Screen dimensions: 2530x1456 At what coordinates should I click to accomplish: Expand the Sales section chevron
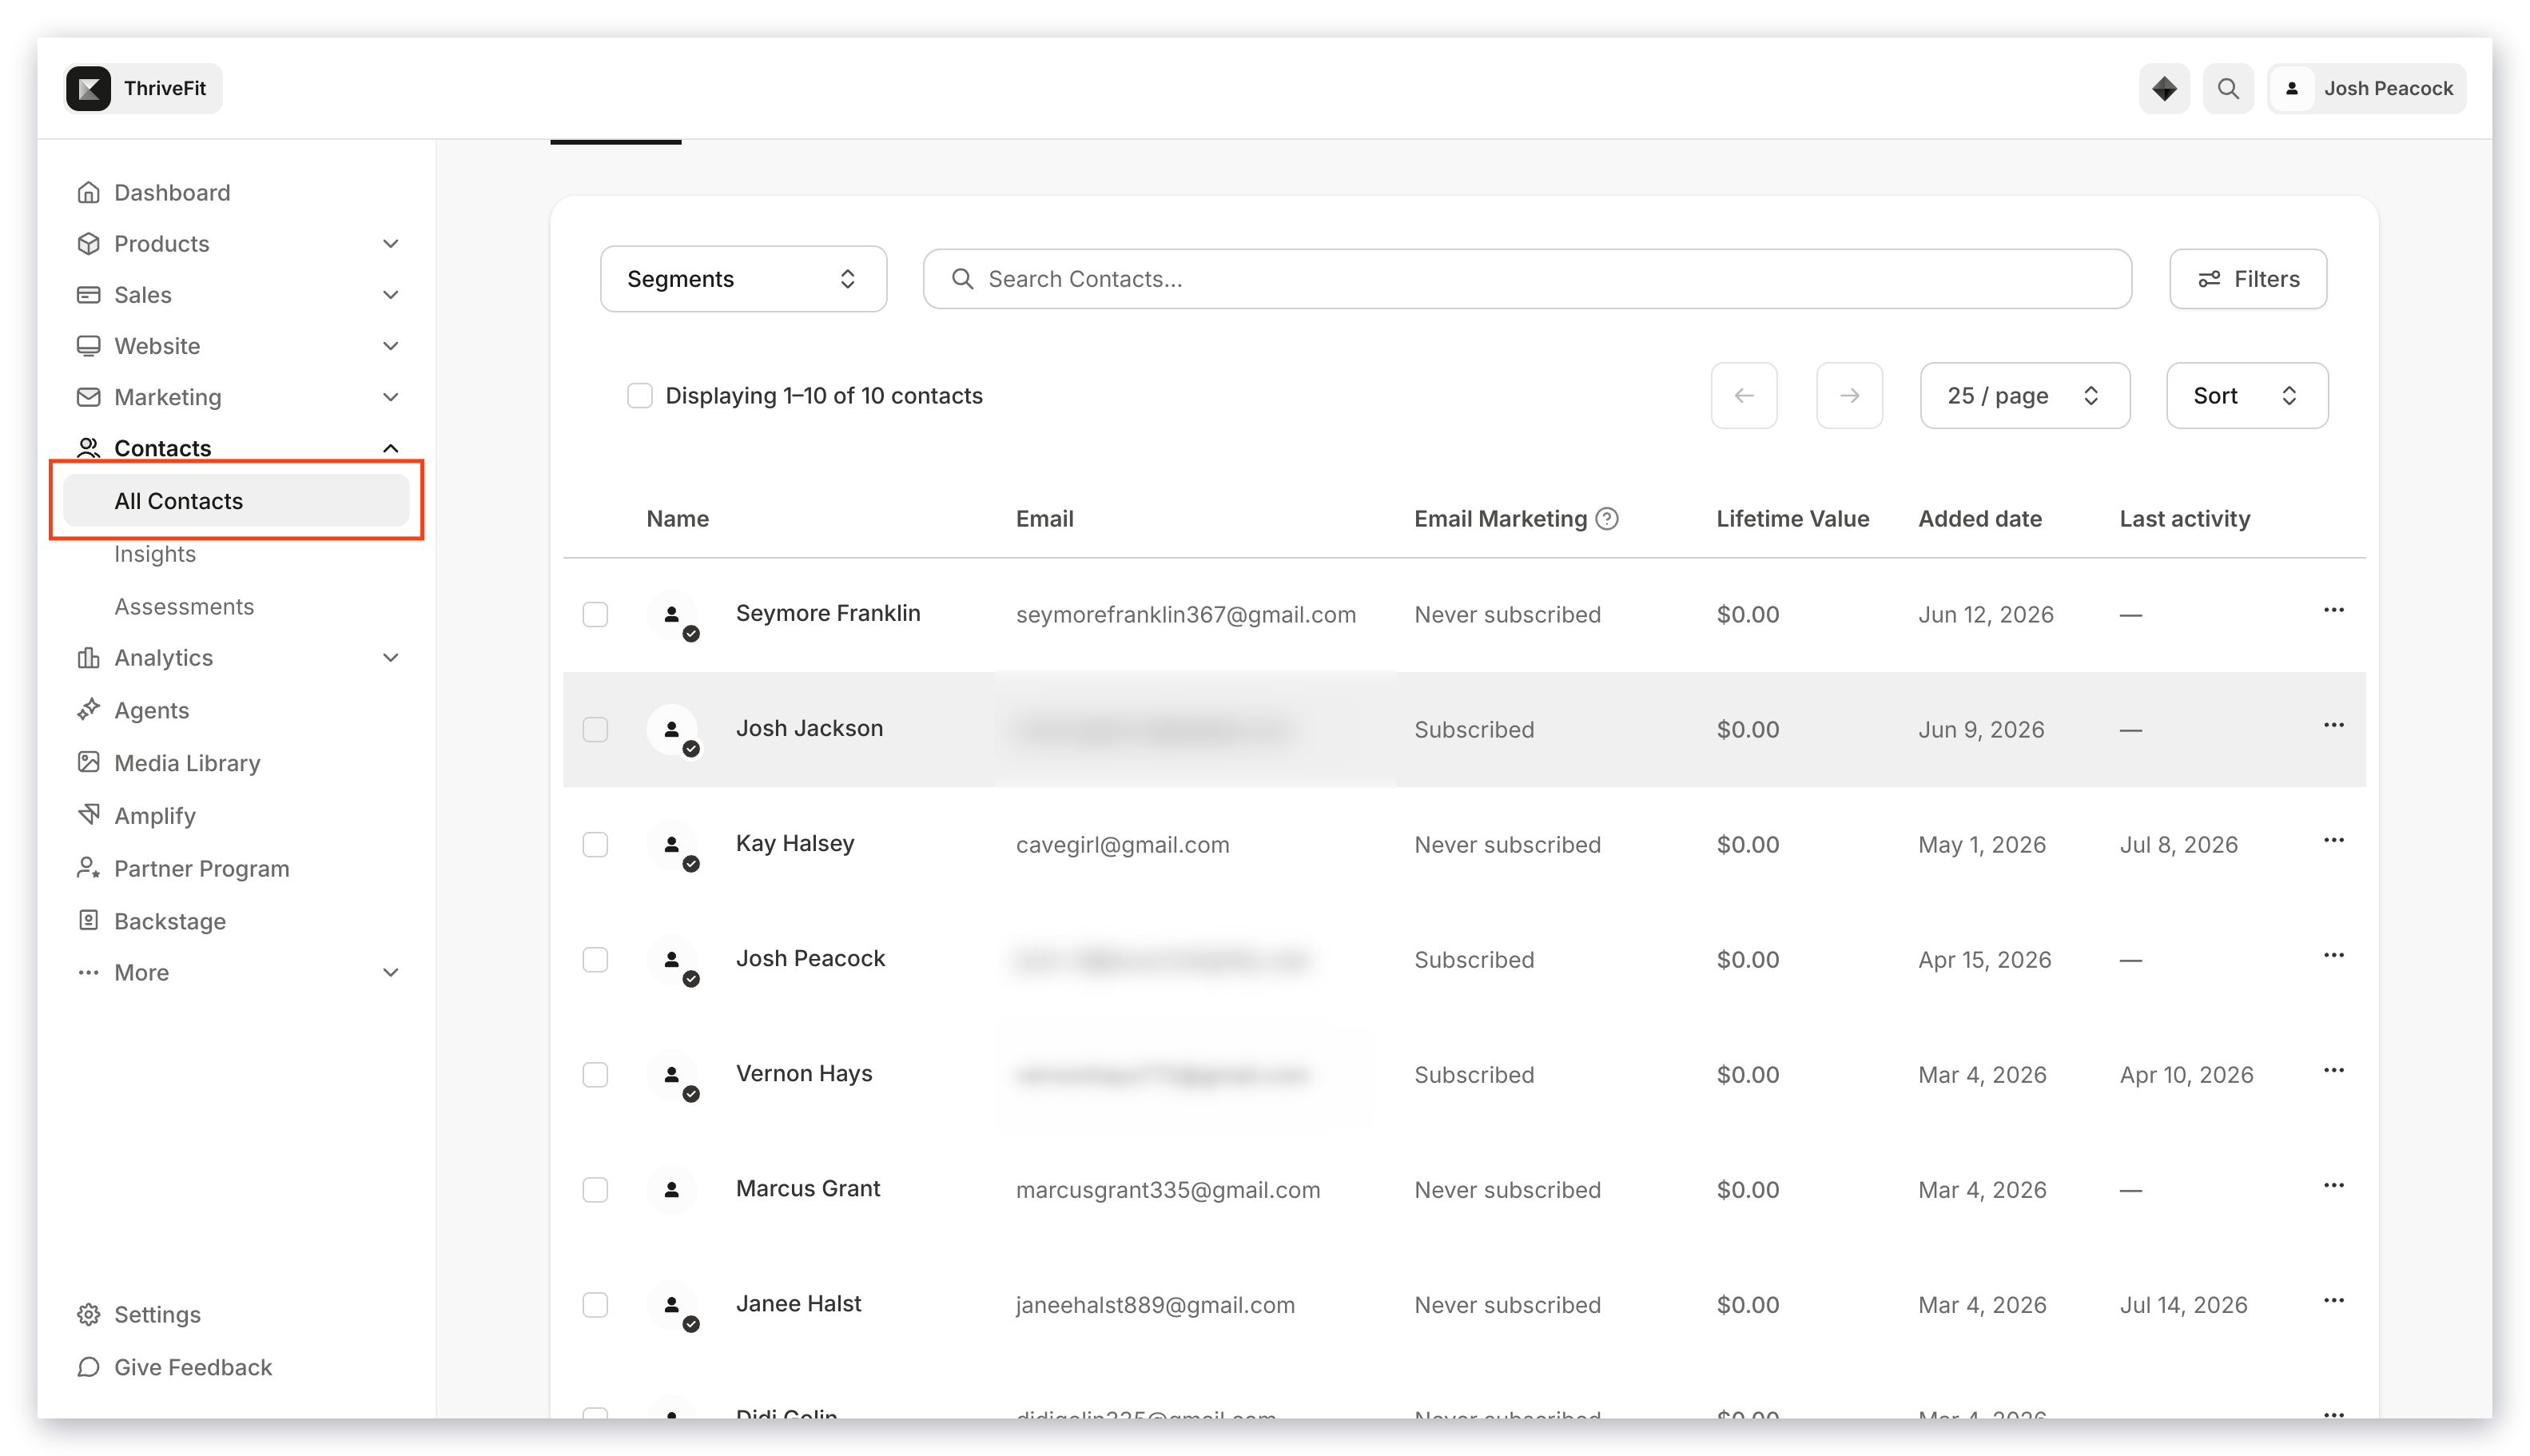pos(391,294)
